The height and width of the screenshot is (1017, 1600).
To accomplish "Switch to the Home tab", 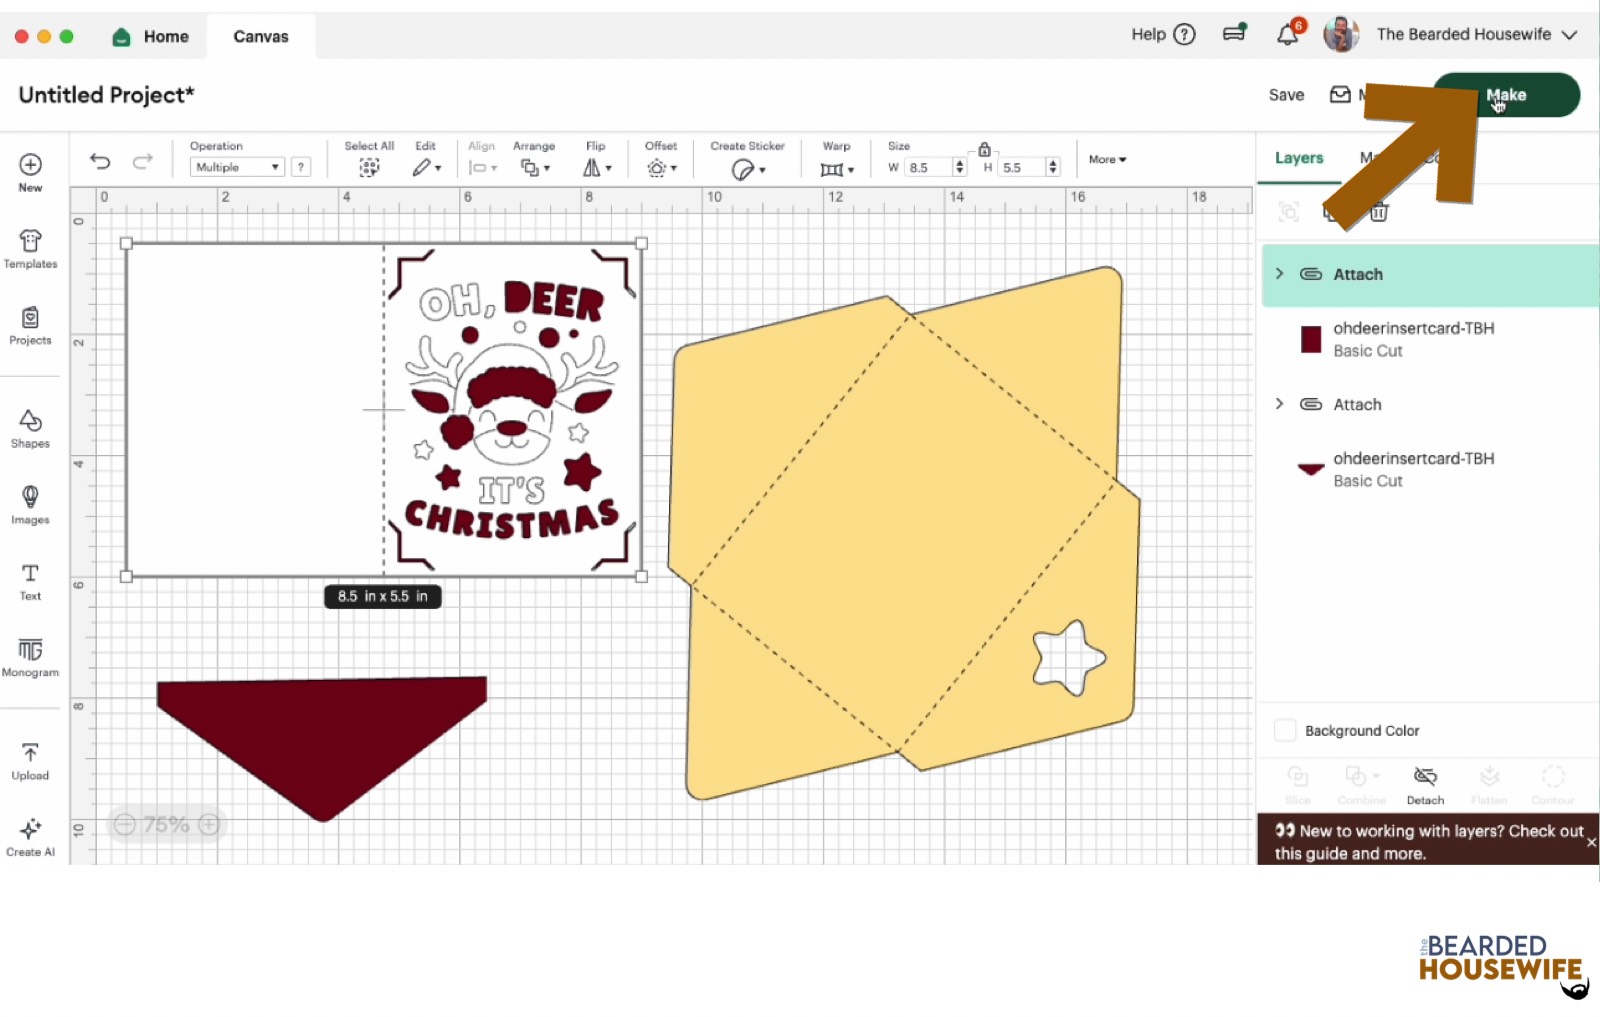I will [x=151, y=37].
